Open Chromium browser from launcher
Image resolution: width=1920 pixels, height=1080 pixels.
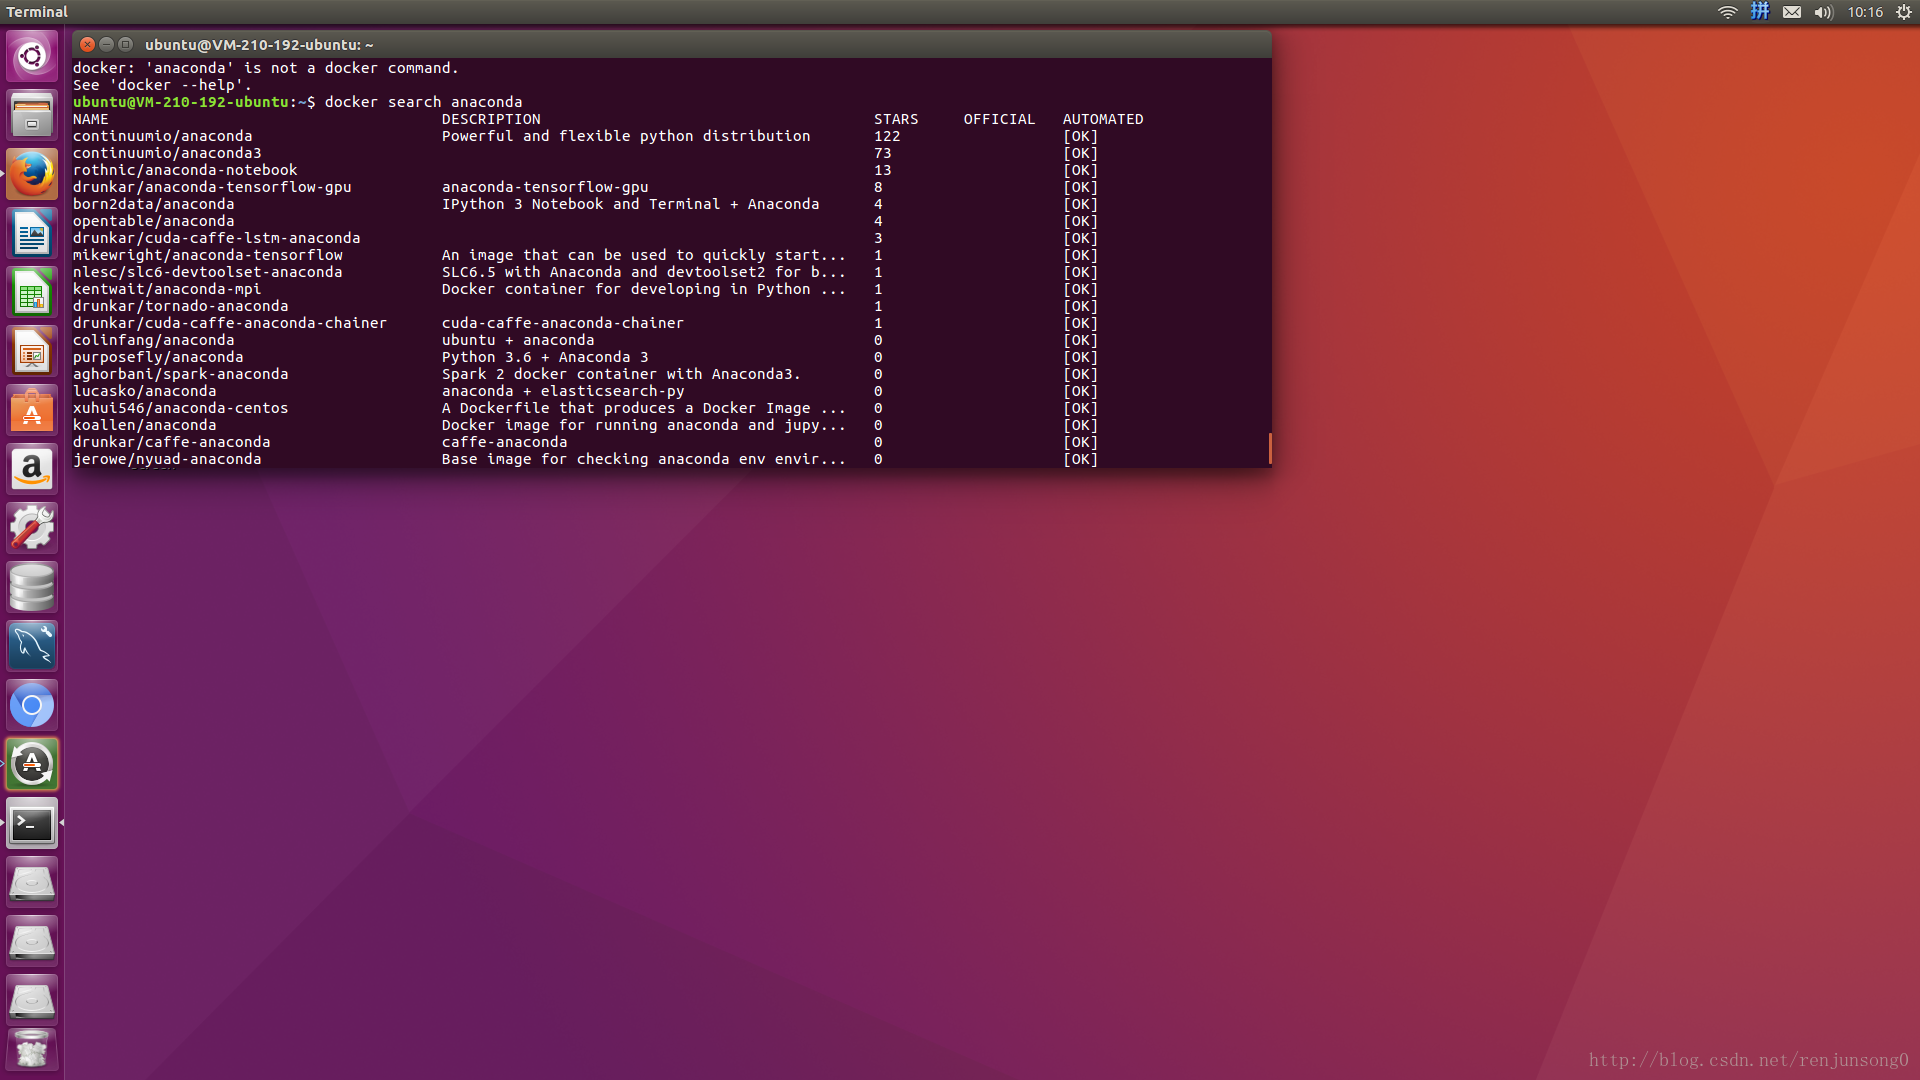point(32,705)
